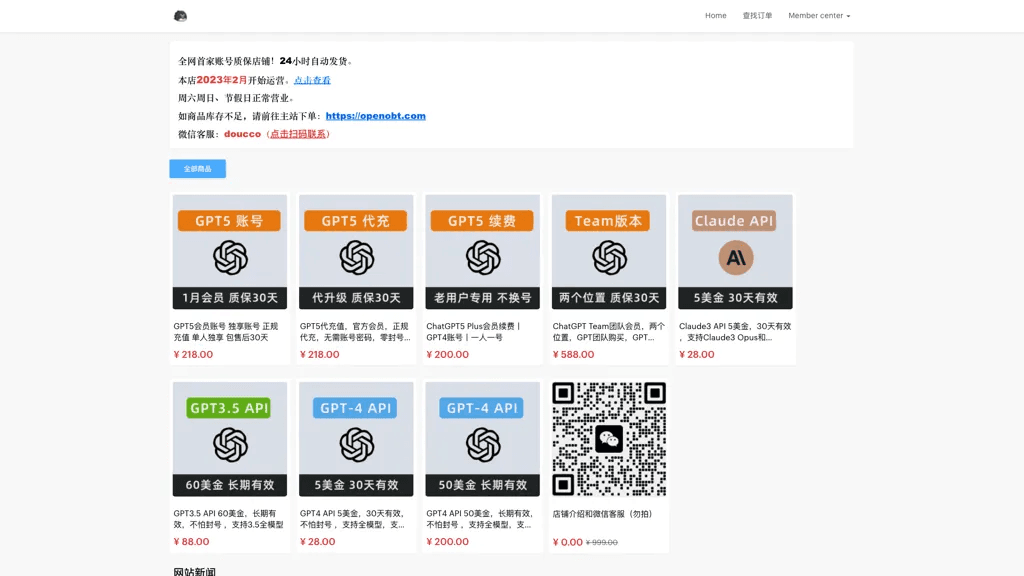Click the OpenAI logo on GPT3.5 API card

(x=230, y=445)
